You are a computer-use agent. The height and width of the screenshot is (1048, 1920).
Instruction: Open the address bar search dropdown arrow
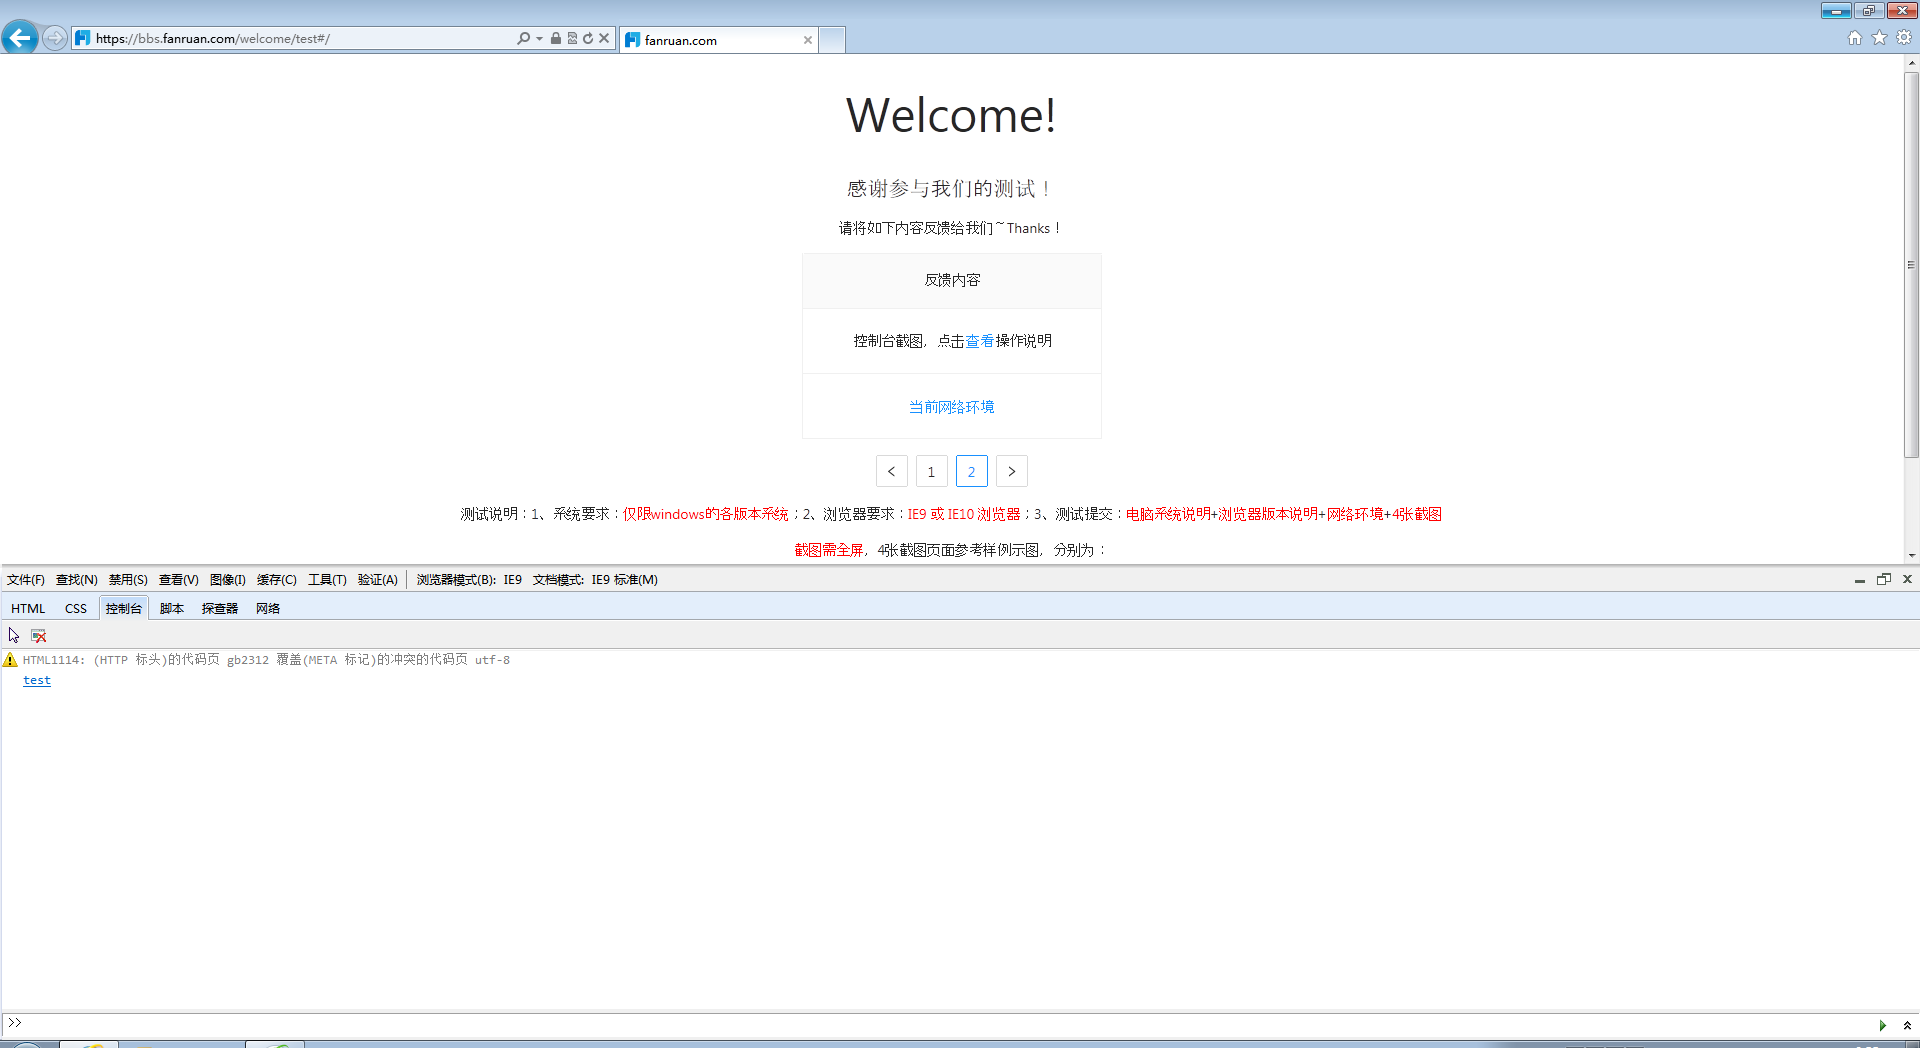coord(540,38)
